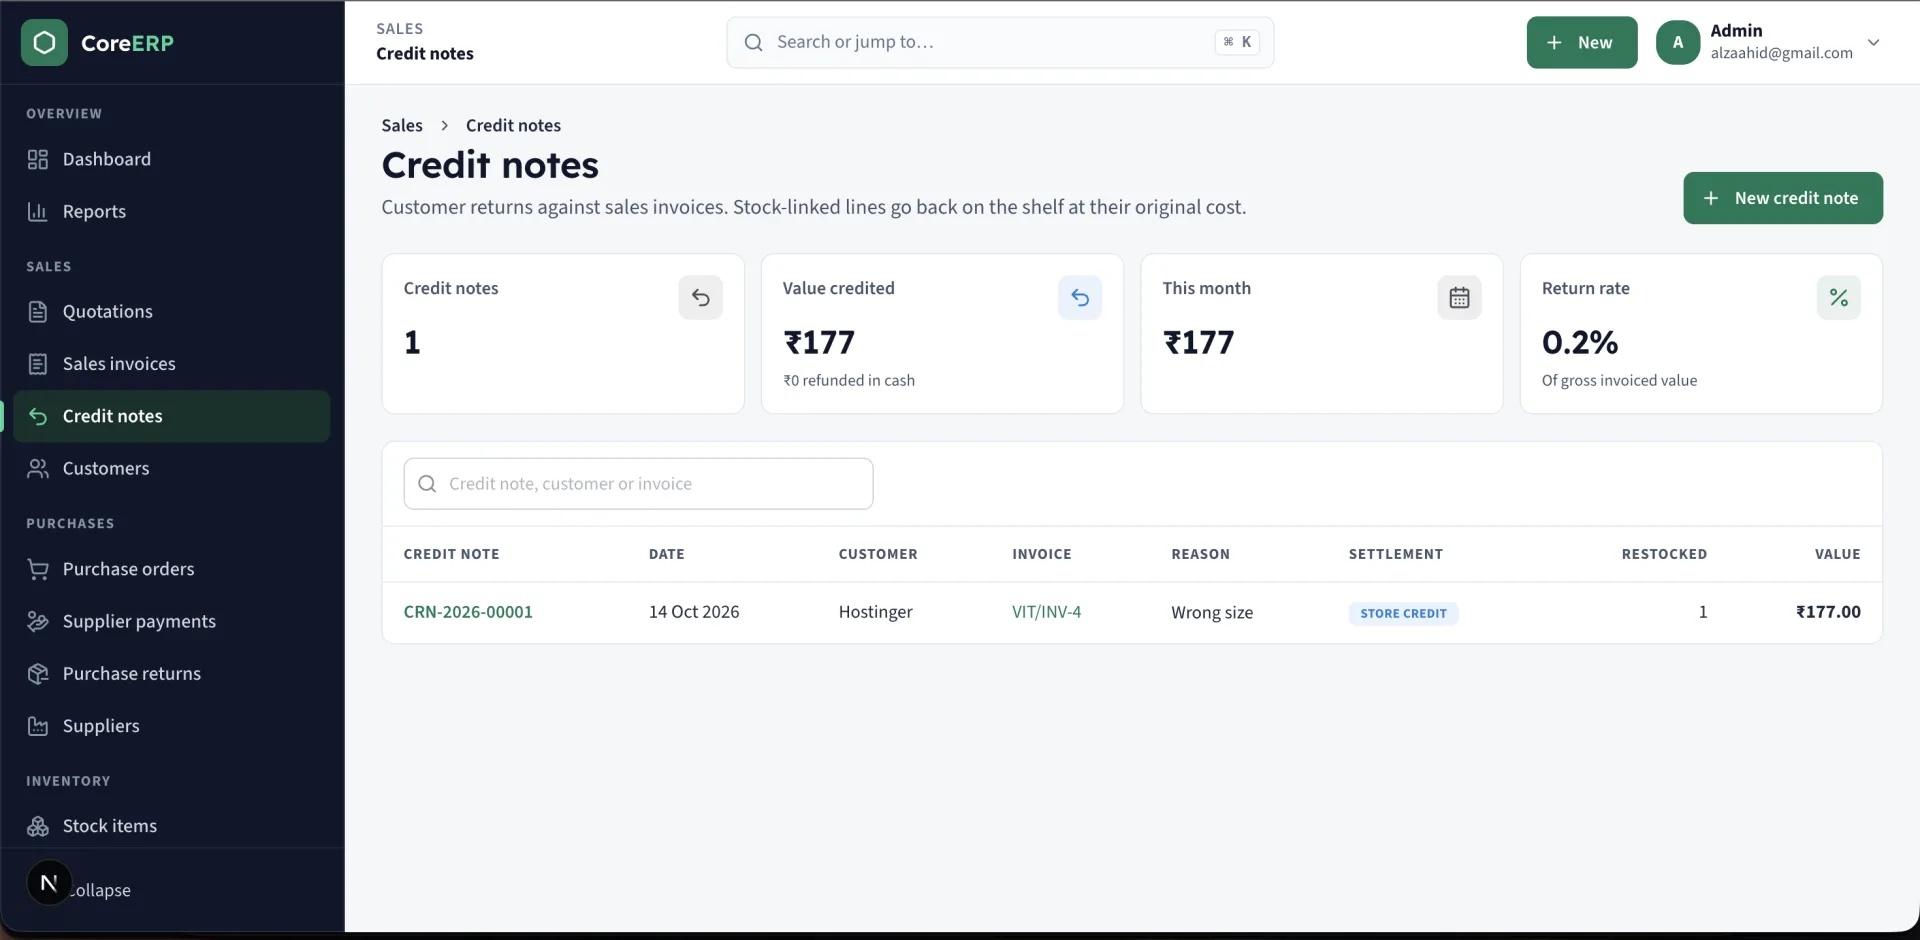Screen dimensions: 1920x940
Task: Click the Suppliers factory icon
Action: [x=38, y=726]
